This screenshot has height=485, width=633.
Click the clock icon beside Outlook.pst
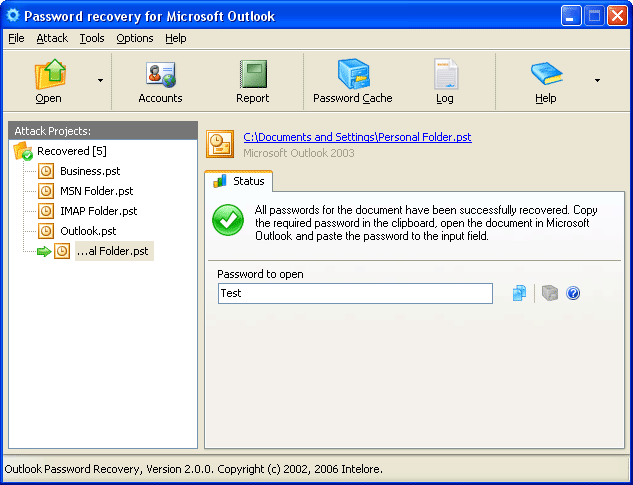pyautogui.click(x=46, y=231)
